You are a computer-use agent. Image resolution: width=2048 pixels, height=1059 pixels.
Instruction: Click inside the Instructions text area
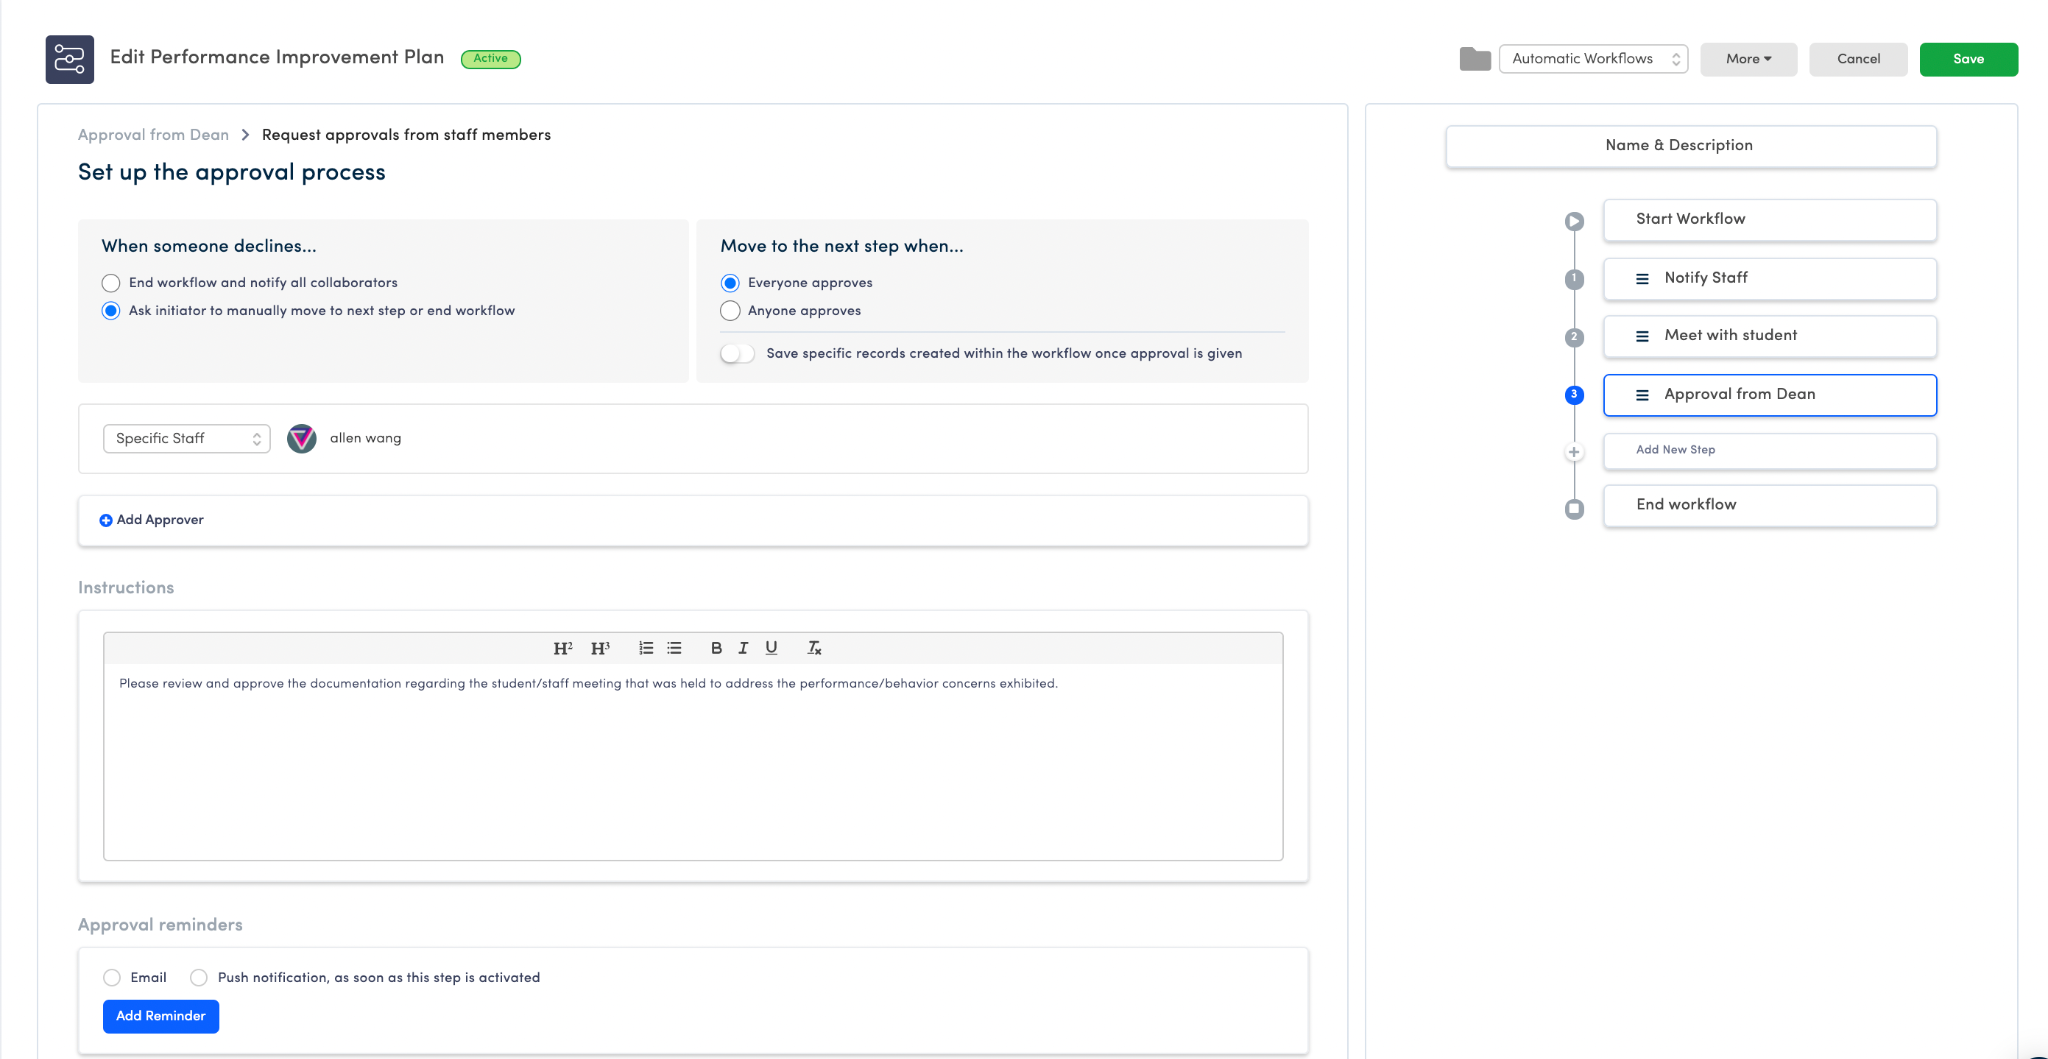pos(693,761)
